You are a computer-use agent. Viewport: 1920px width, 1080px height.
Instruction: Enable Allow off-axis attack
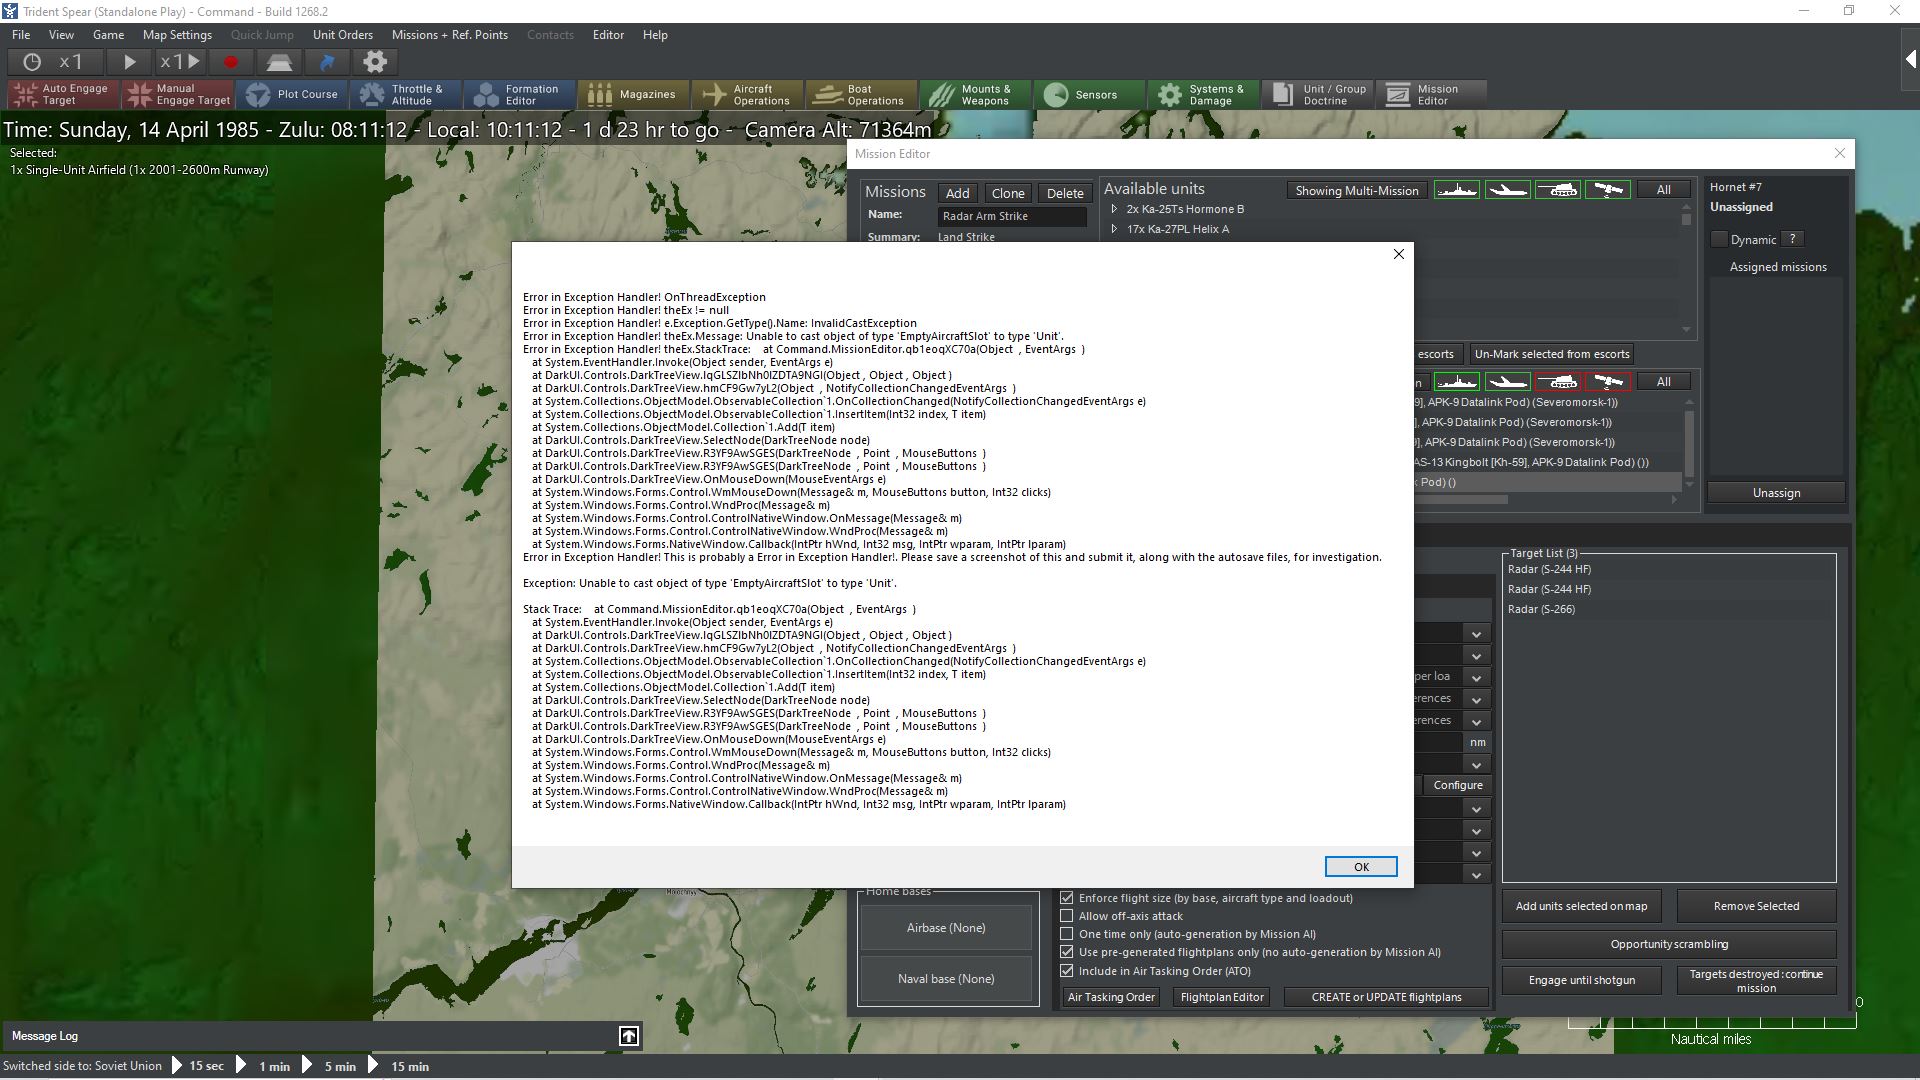click(x=1067, y=916)
